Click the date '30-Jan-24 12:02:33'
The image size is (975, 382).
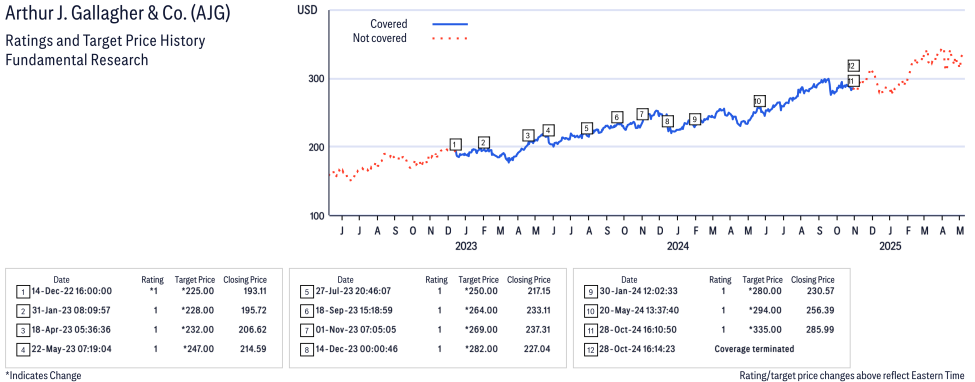click(640, 291)
